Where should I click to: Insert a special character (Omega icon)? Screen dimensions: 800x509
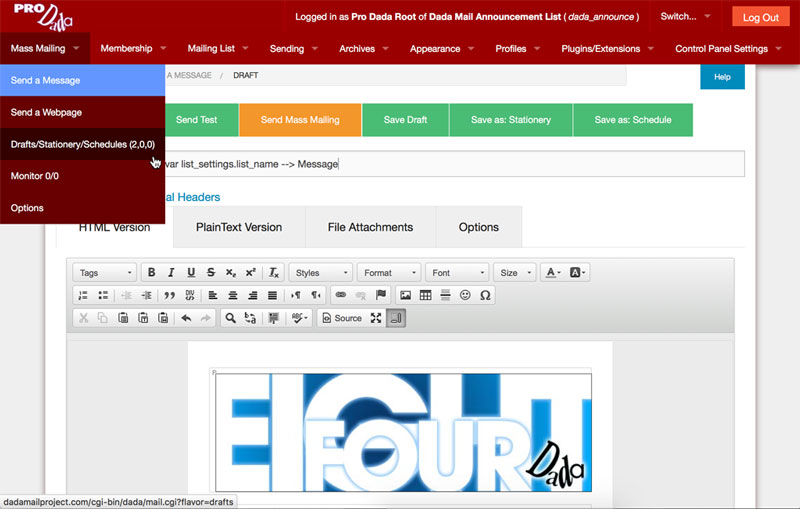pos(485,295)
